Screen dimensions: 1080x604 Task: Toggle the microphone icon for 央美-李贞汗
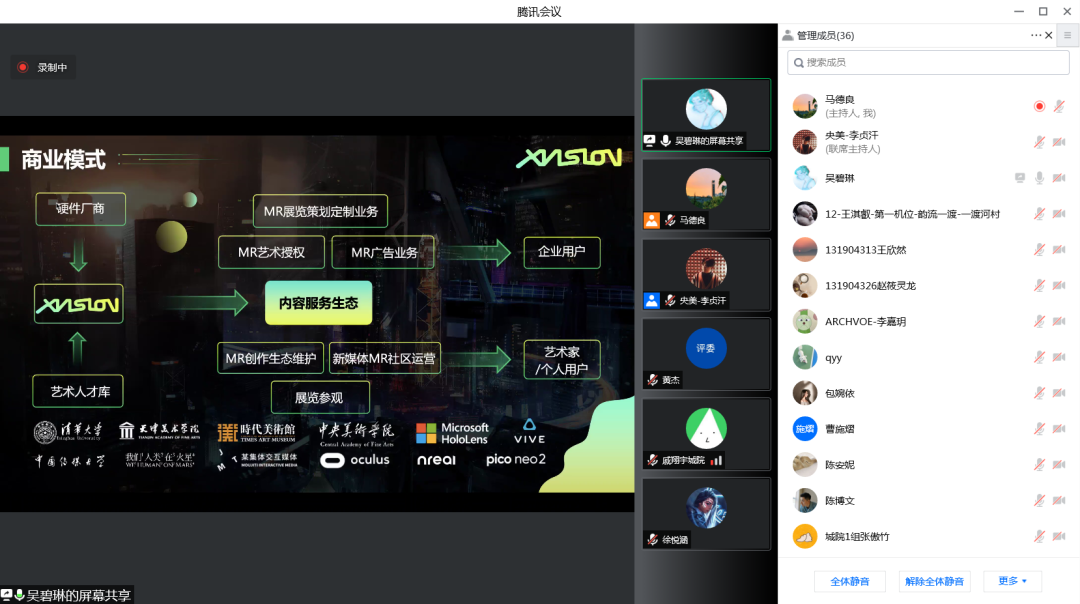tap(1039, 142)
